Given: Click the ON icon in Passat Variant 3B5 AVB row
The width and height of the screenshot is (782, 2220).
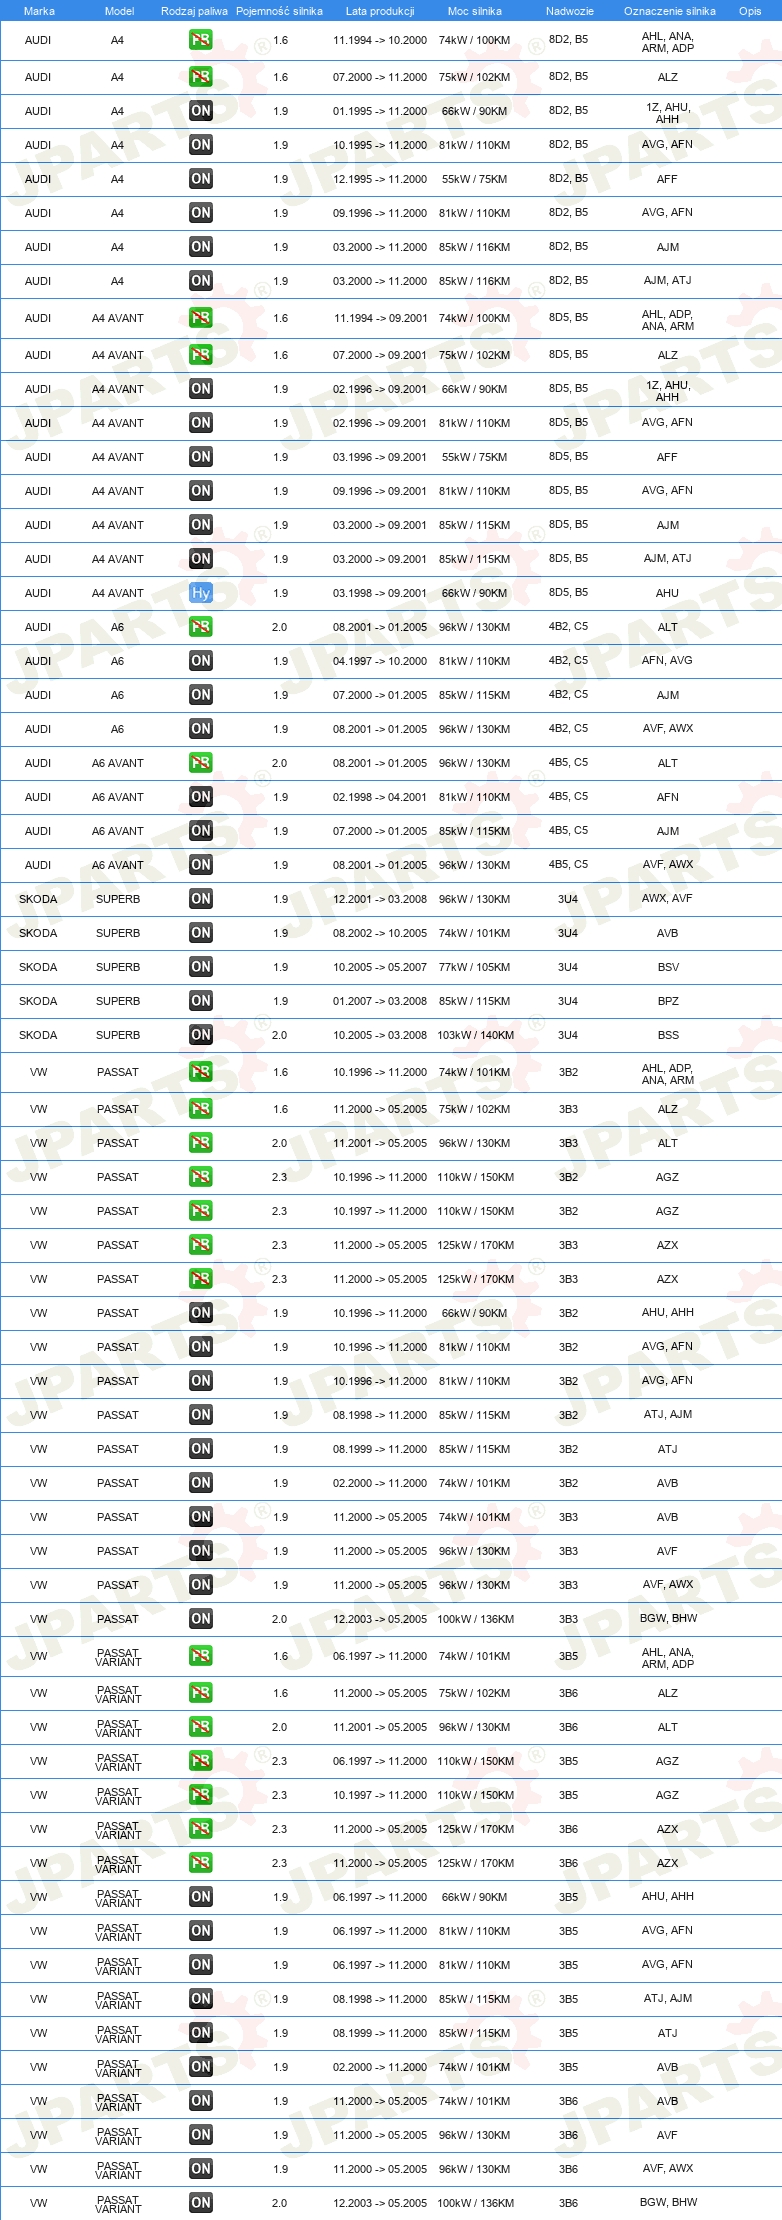Looking at the screenshot, I should (x=201, y=2067).
